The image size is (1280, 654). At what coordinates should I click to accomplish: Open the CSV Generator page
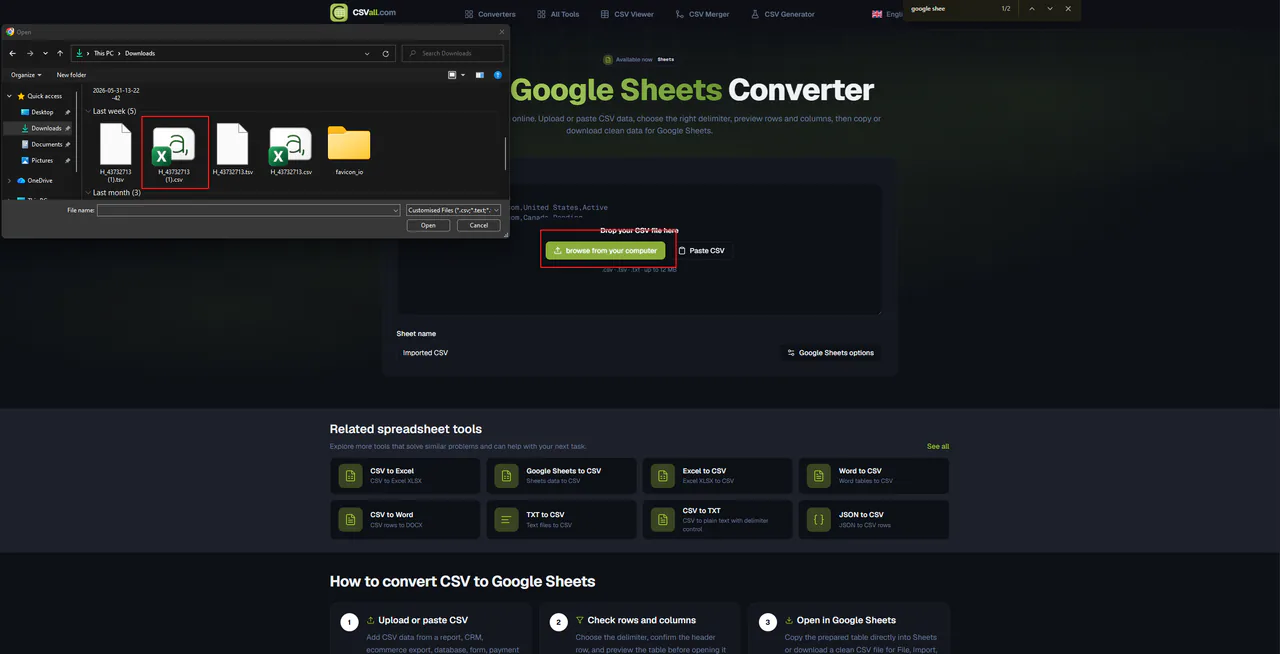coord(782,14)
